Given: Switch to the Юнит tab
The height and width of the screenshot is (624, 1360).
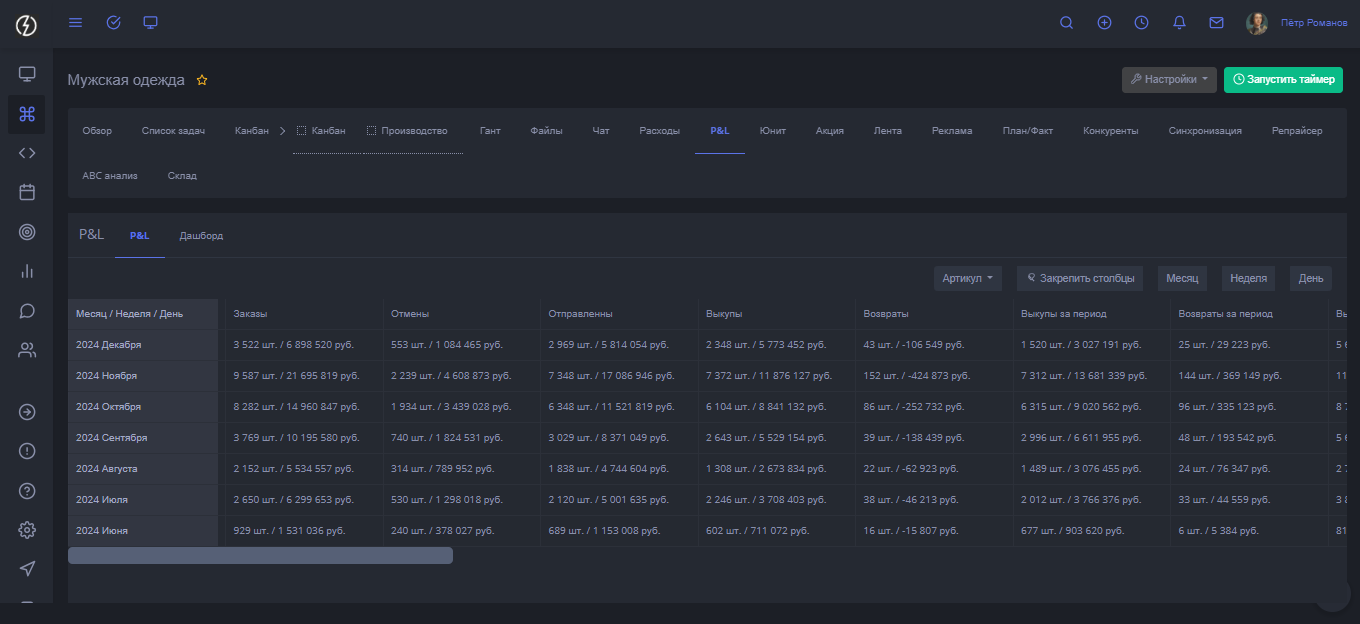Looking at the screenshot, I should click(x=772, y=131).
